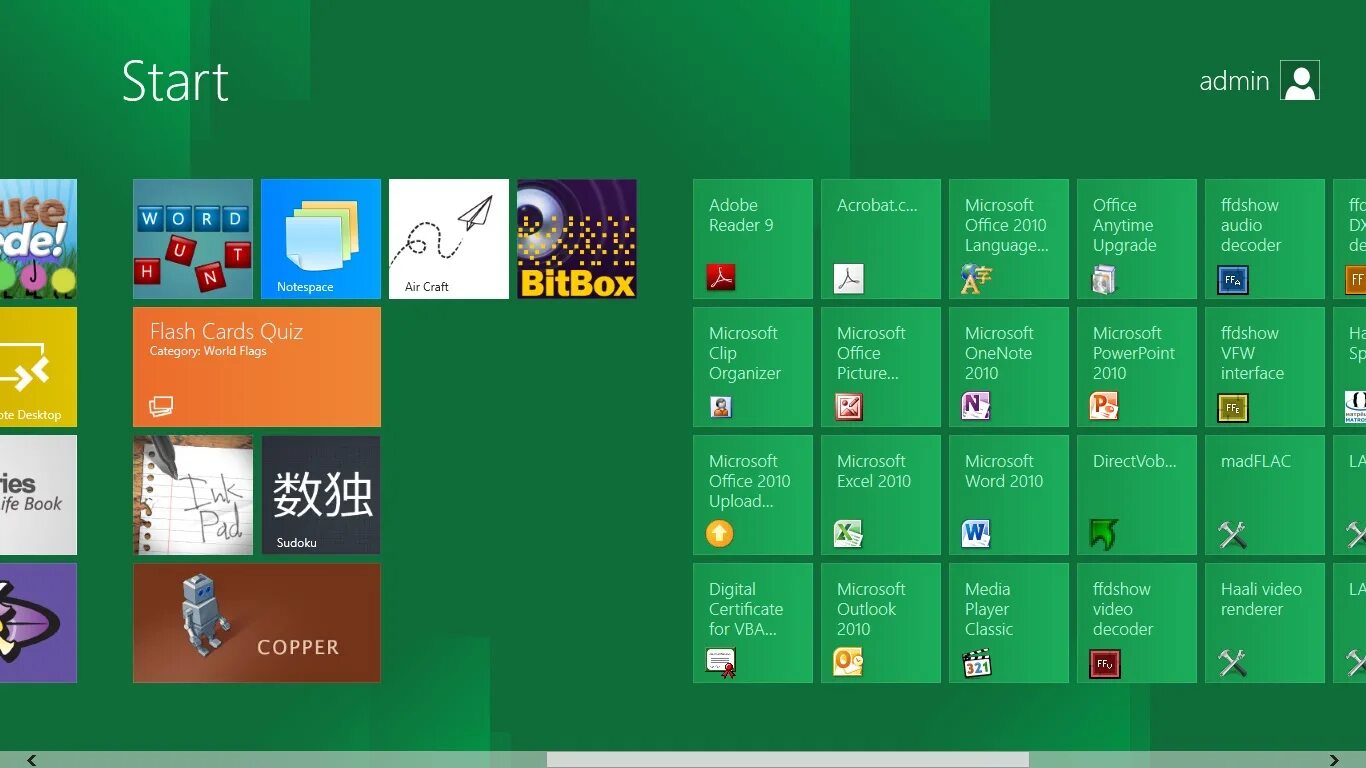Open the Ink Pad tile
1366x768 pixels.
pos(193,495)
